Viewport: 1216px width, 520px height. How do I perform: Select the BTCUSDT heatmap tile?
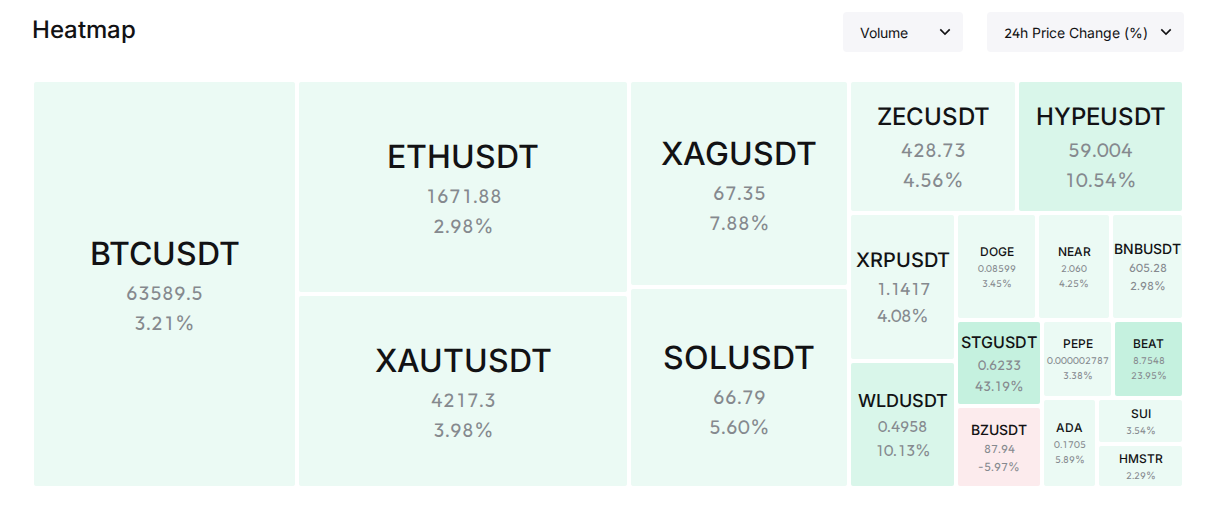pos(164,284)
